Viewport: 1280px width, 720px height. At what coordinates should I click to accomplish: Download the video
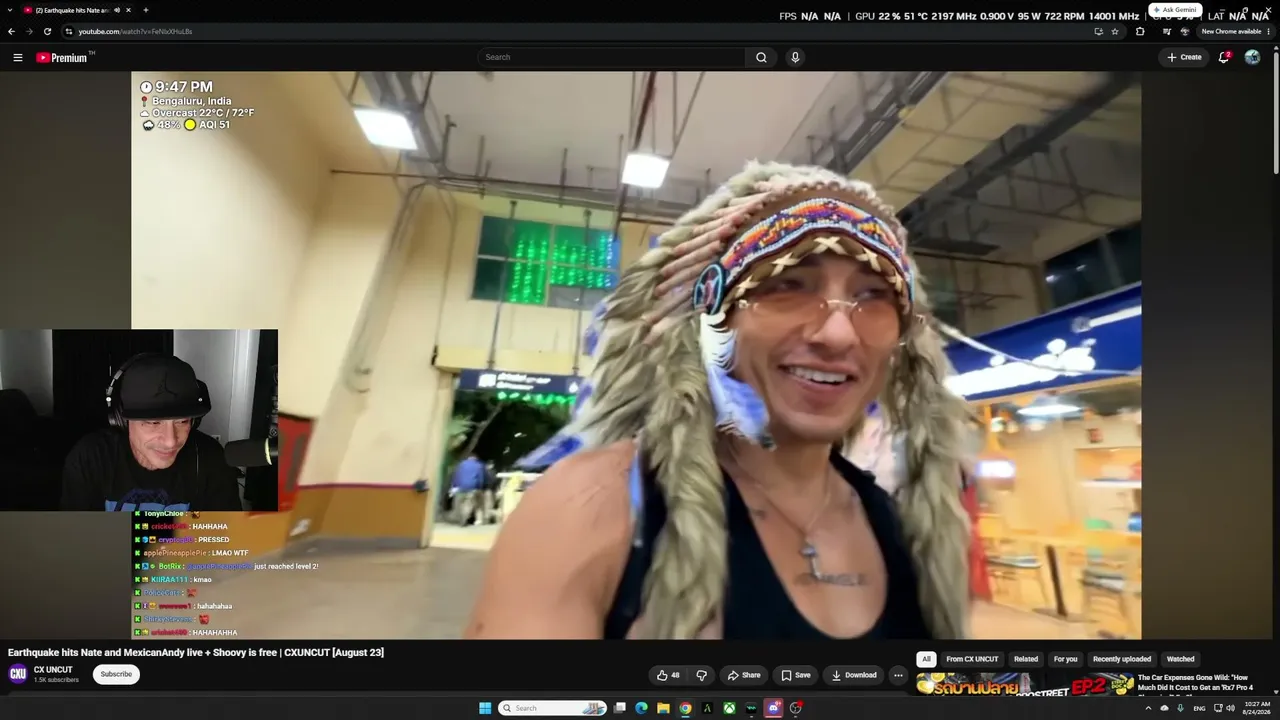(854, 675)
